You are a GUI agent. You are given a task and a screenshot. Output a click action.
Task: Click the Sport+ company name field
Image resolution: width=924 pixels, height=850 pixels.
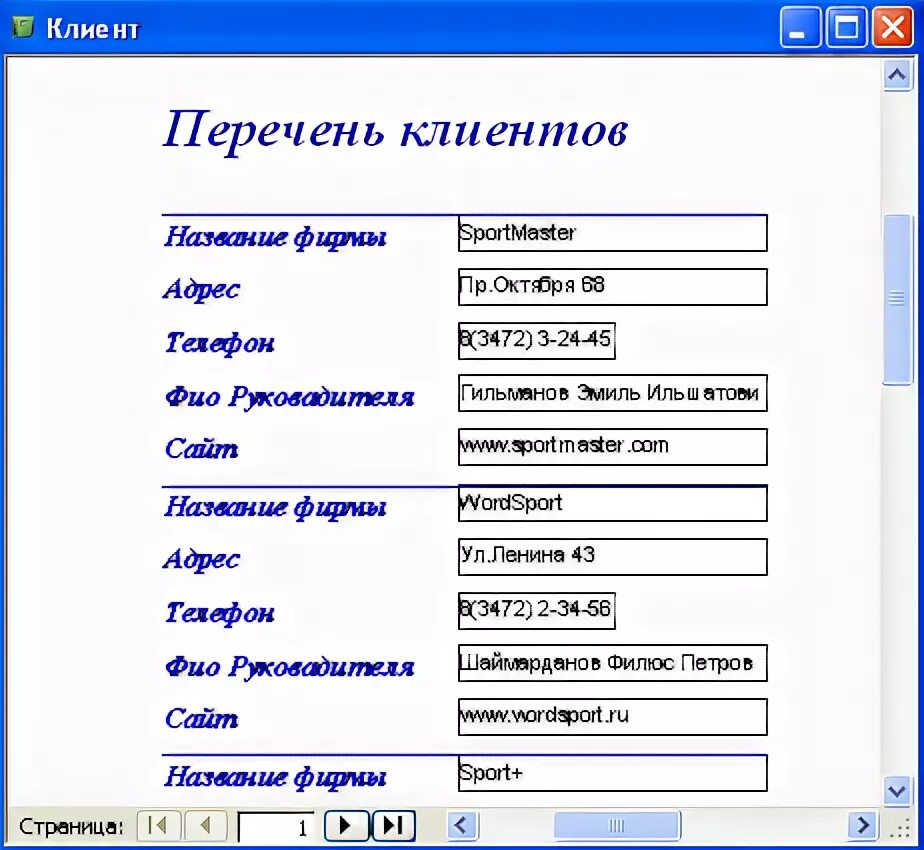[613, 773]
